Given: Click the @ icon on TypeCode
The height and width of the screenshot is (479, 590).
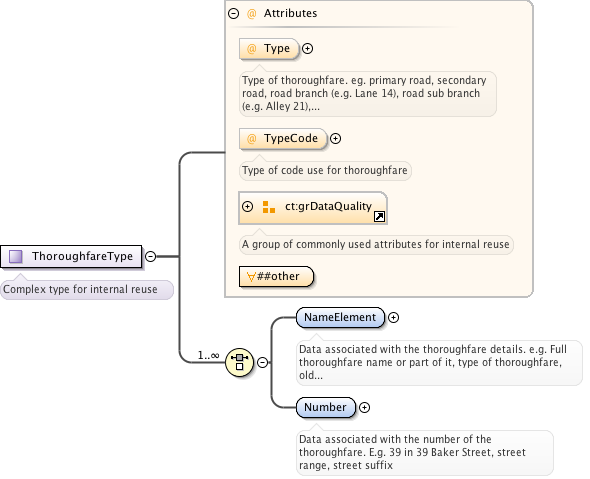Looking at the screenshot, I should [251, 138].
